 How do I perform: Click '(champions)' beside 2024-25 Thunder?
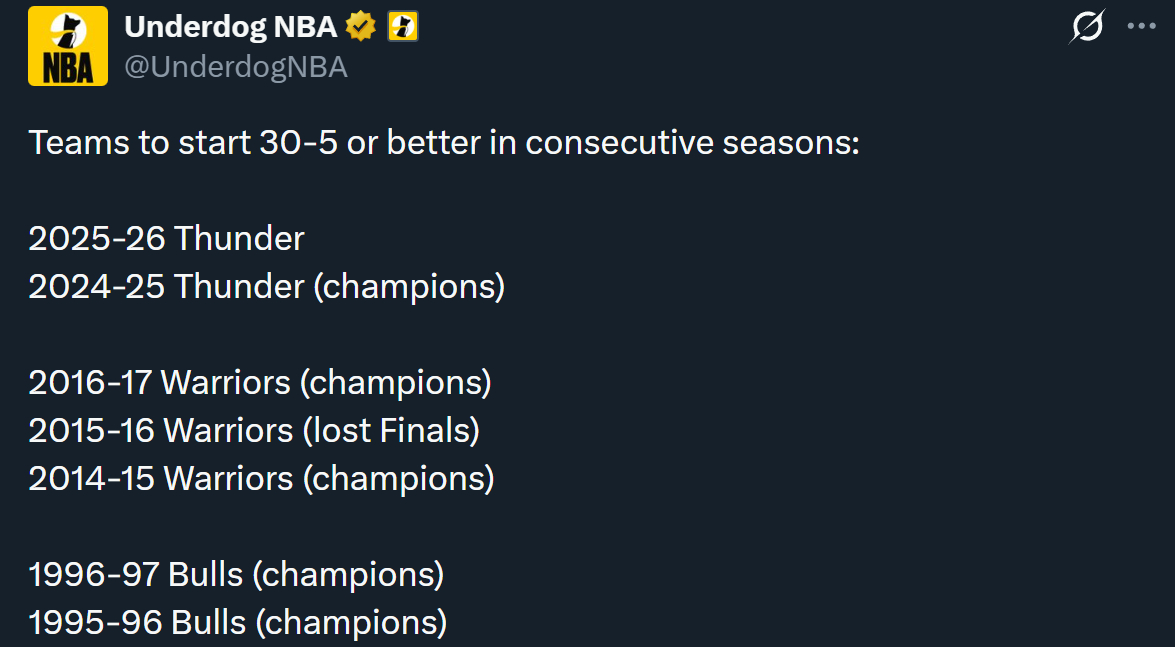click(409, 287)
